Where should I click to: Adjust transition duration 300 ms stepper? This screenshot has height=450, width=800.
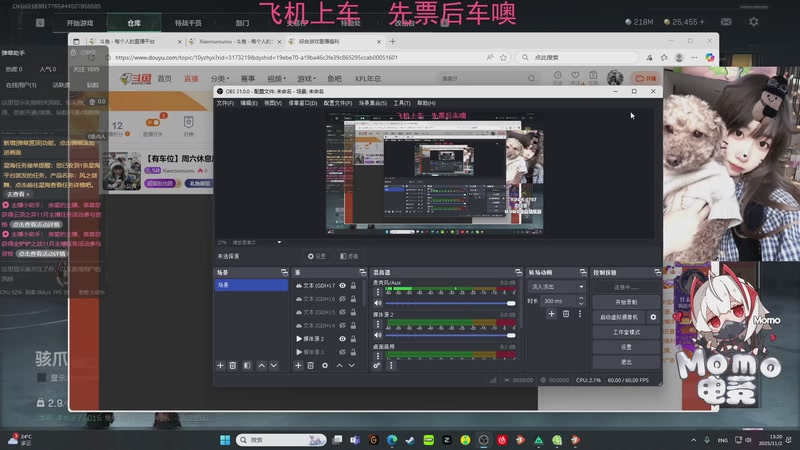click(x=581, y=301)
